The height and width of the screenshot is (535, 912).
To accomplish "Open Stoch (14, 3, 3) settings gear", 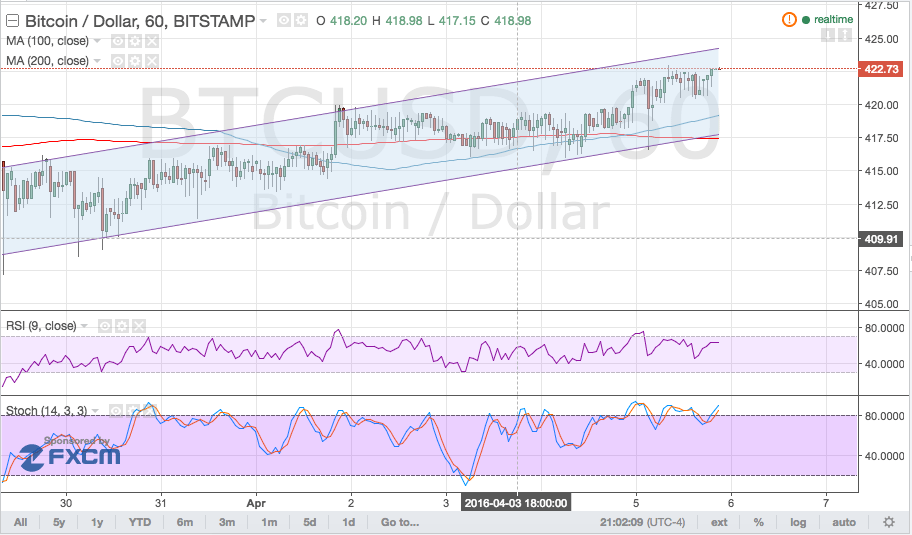I will 133,411.
